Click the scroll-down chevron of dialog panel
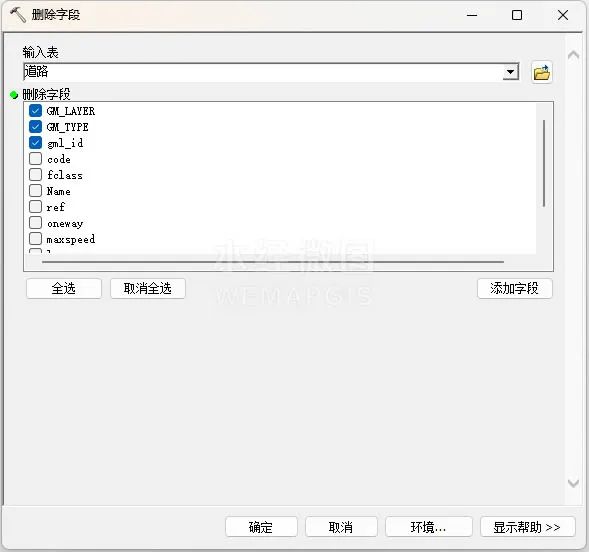Screen dimensions: 589x552 tap(573, 483)
